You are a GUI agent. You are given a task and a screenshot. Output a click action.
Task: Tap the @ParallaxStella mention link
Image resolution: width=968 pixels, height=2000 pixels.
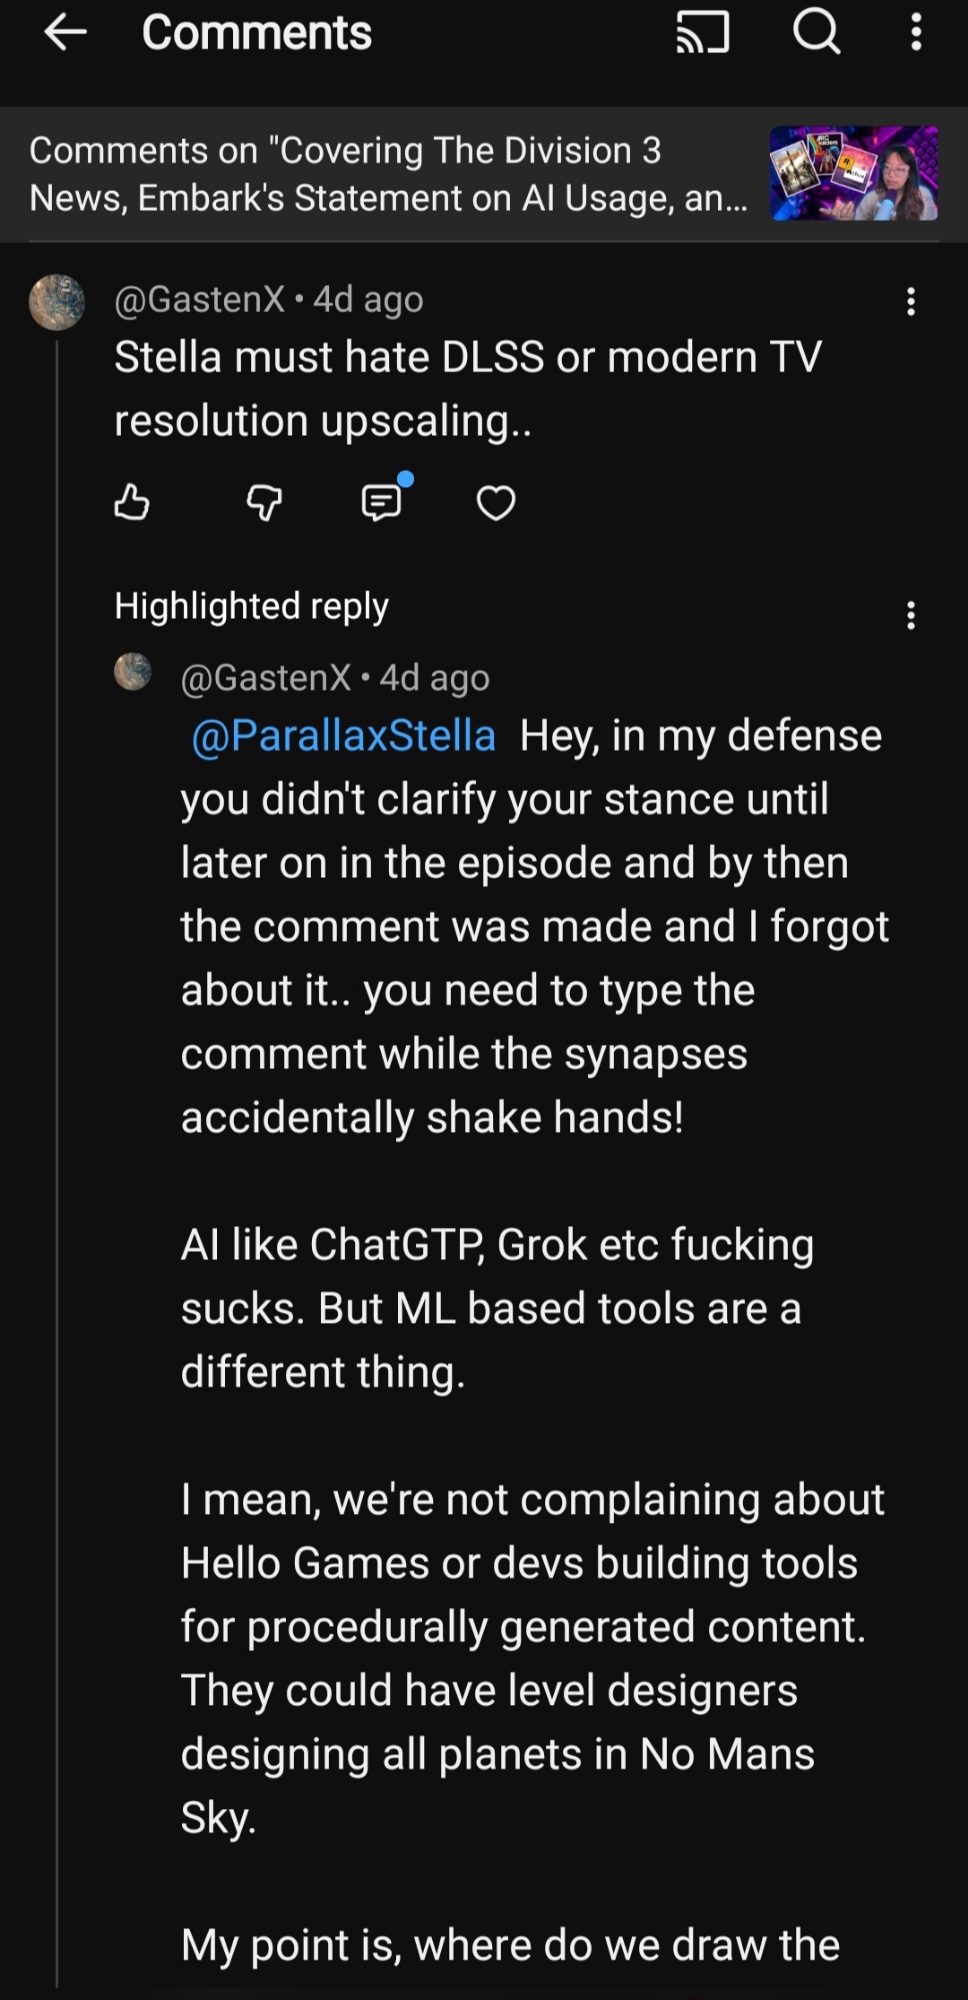tap(343, 736)
